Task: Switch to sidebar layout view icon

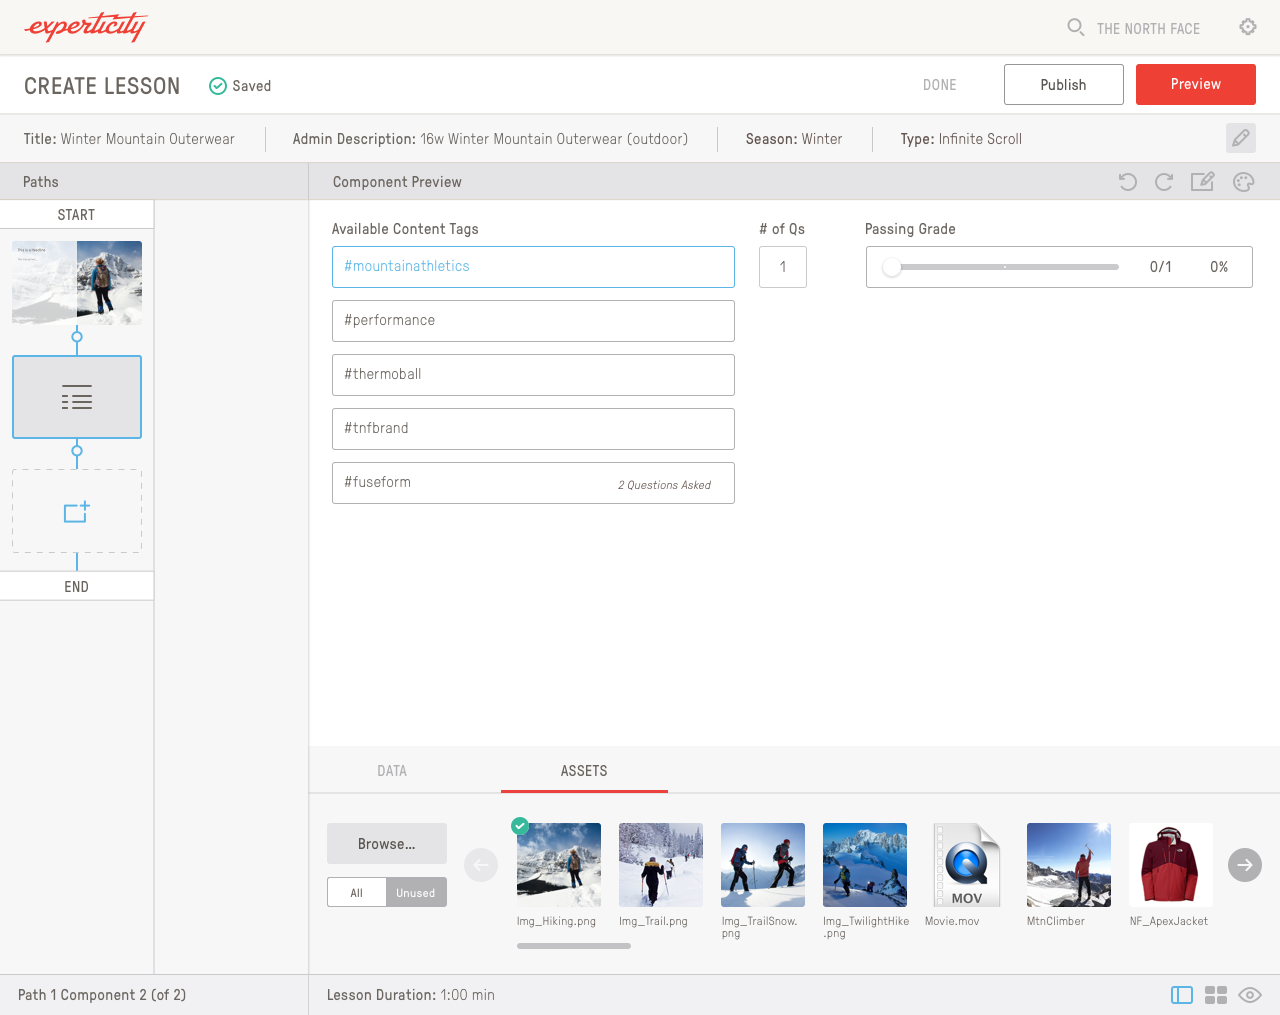Action: (x=1182, y=995)
